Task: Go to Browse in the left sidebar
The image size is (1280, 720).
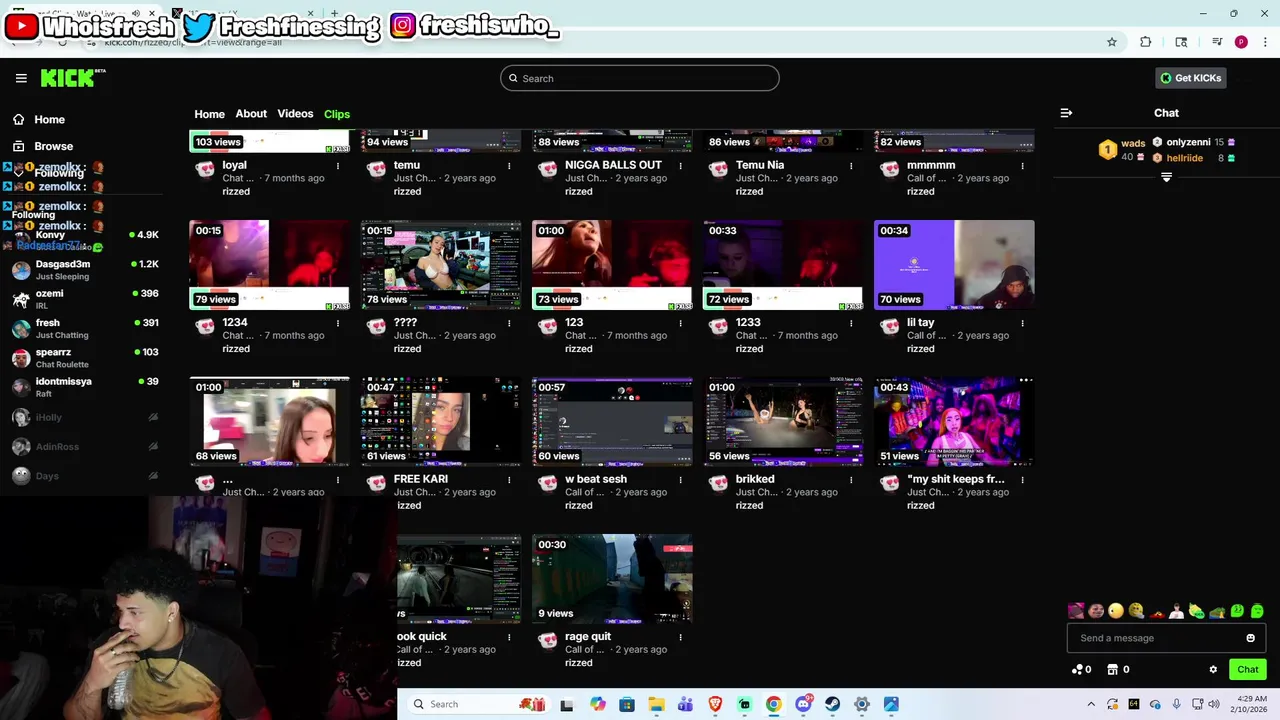Action: (x=53, y=146)
